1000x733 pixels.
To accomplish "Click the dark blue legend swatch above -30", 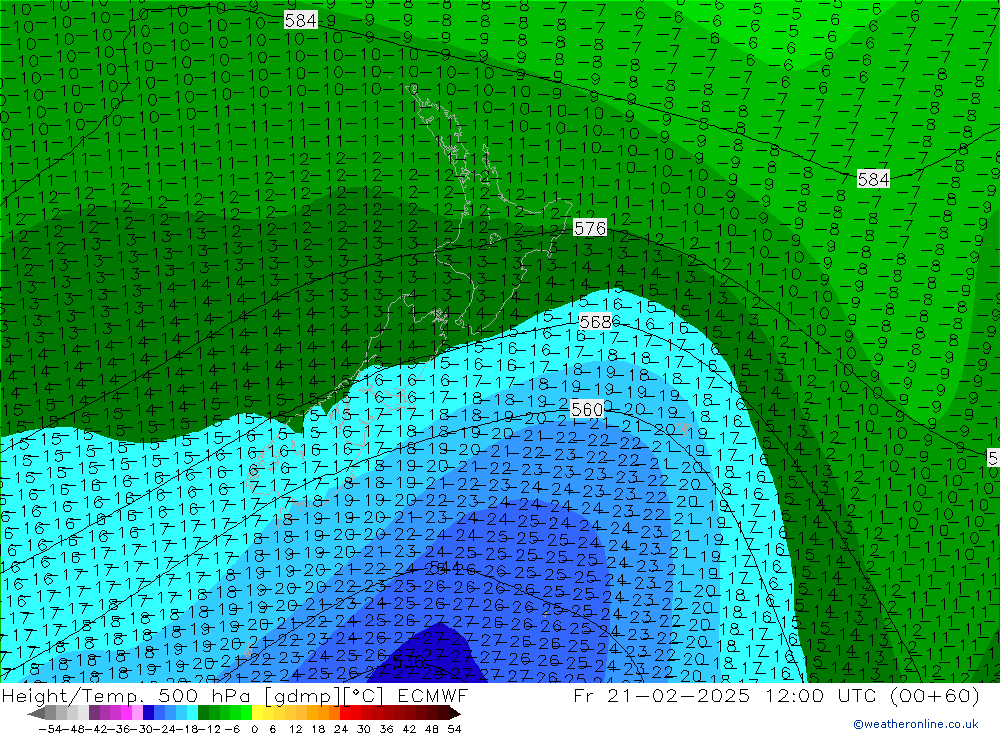I will [148, 713].
